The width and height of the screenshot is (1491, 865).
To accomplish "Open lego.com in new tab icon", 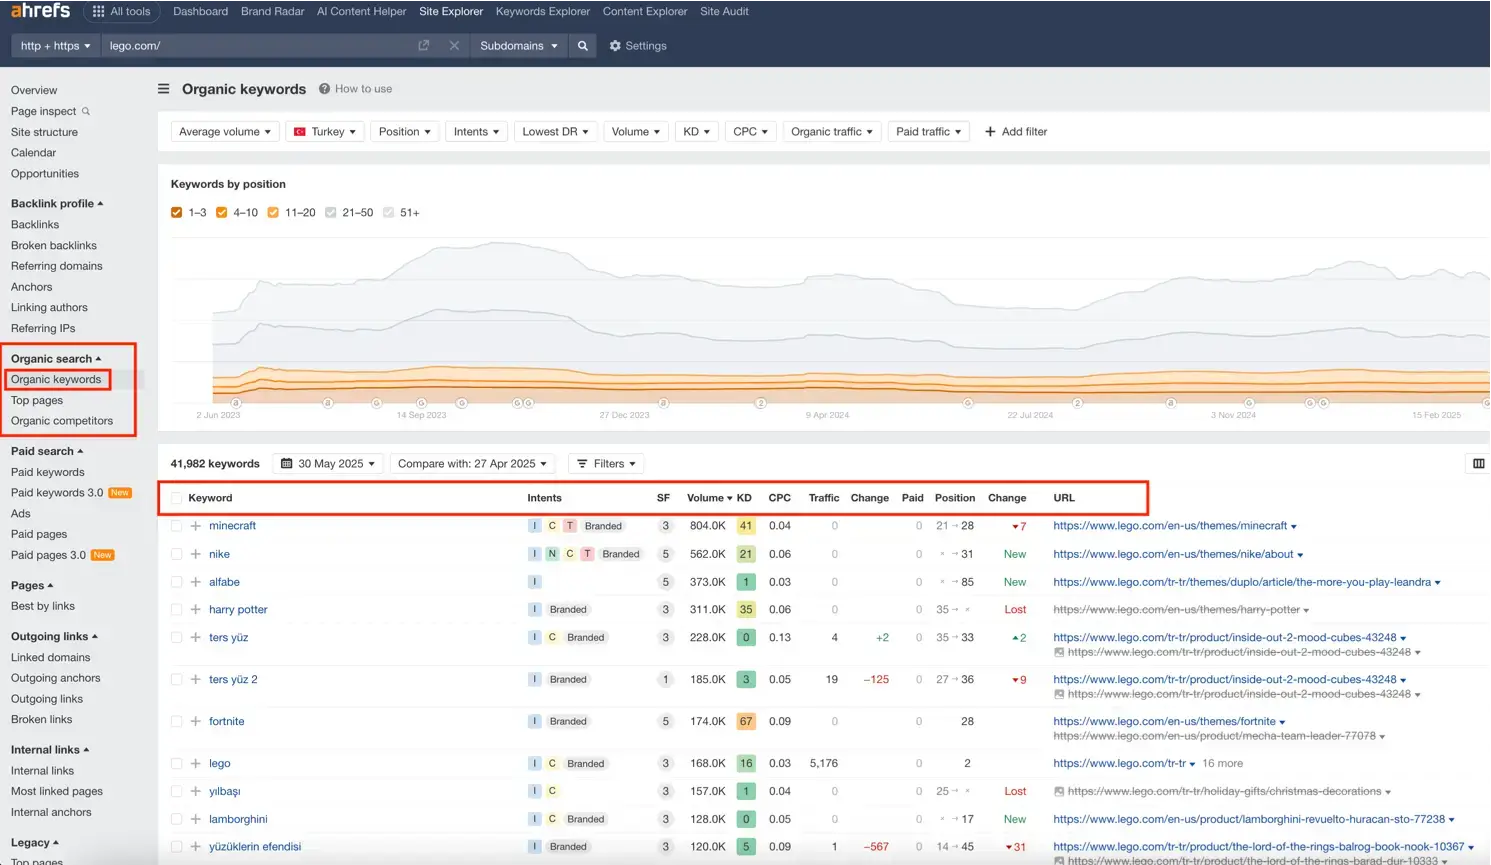I will [424, 46].
